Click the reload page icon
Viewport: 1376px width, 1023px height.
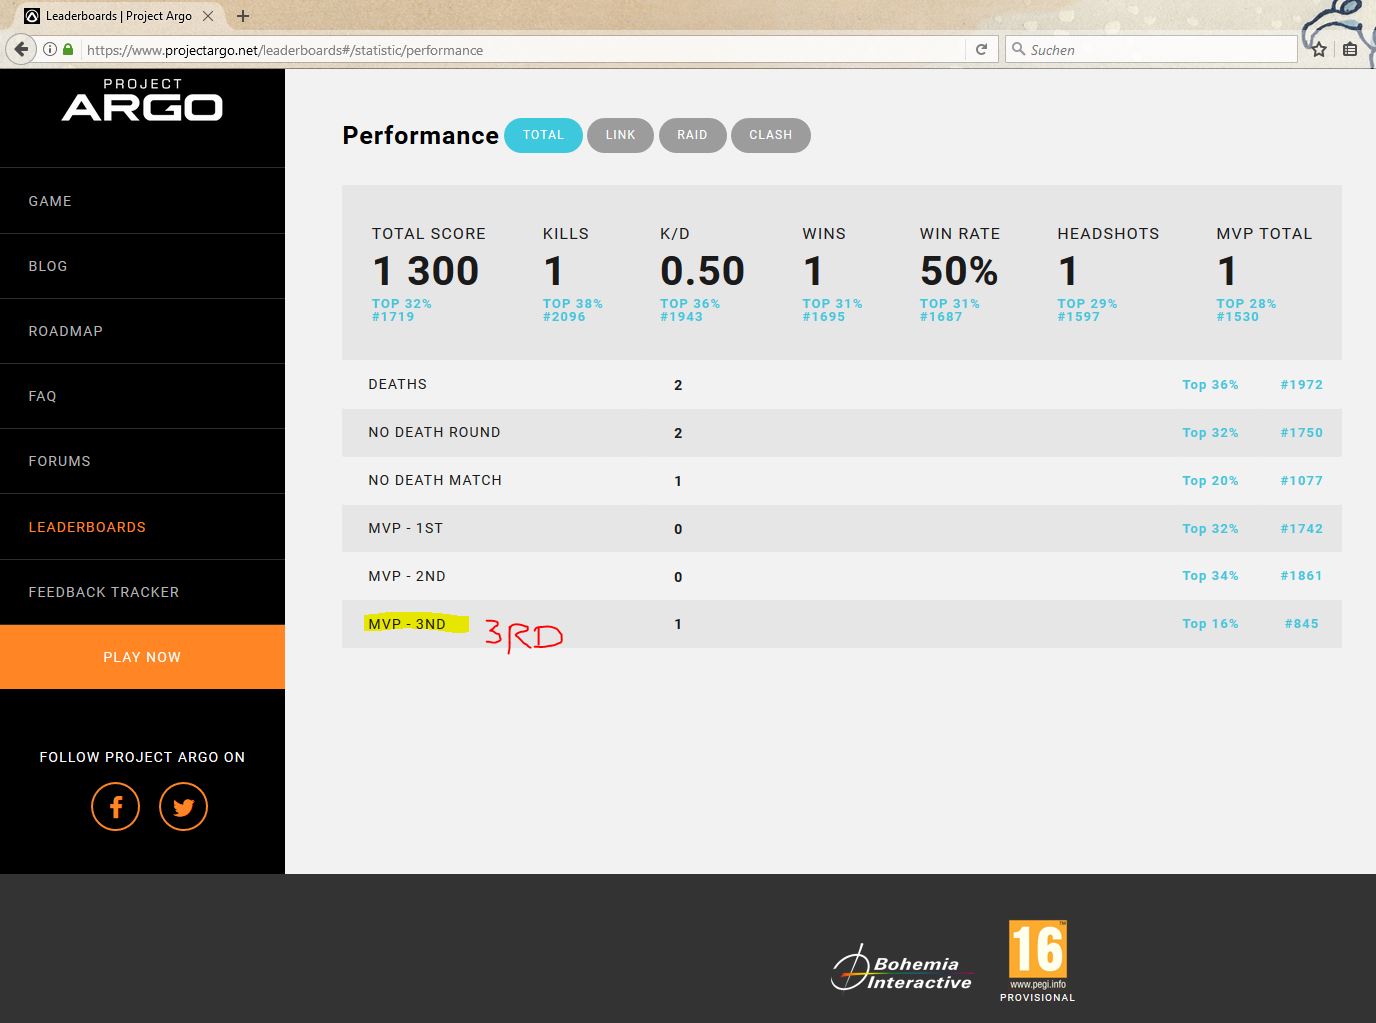[982, 49]
